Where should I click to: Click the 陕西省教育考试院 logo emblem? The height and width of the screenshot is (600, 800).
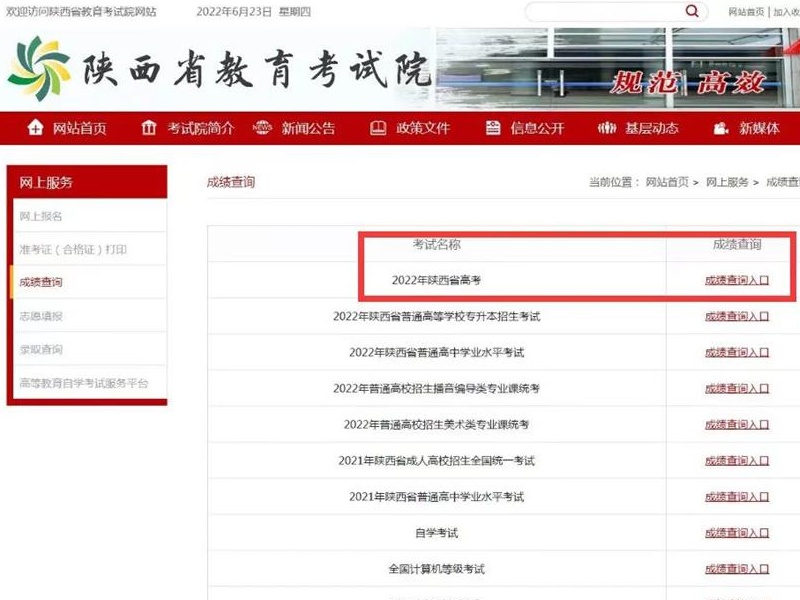(x=39, y=66)
